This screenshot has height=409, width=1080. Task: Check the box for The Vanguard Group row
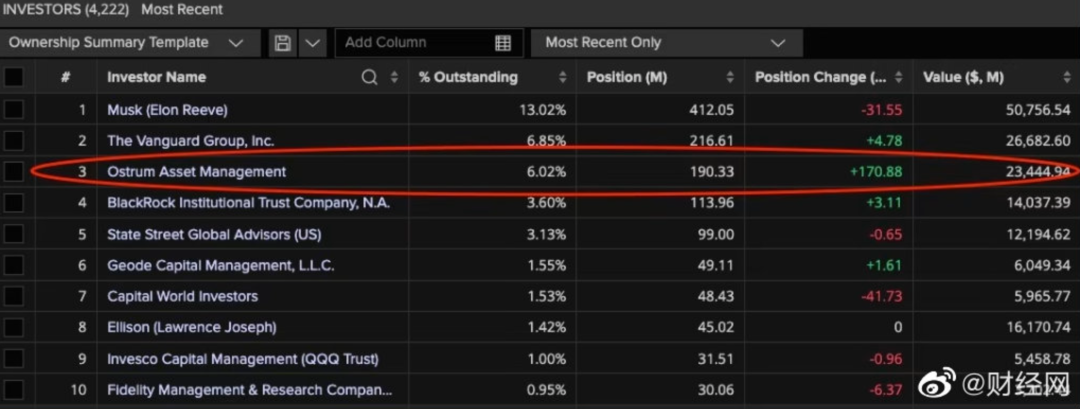coord(14,140)
